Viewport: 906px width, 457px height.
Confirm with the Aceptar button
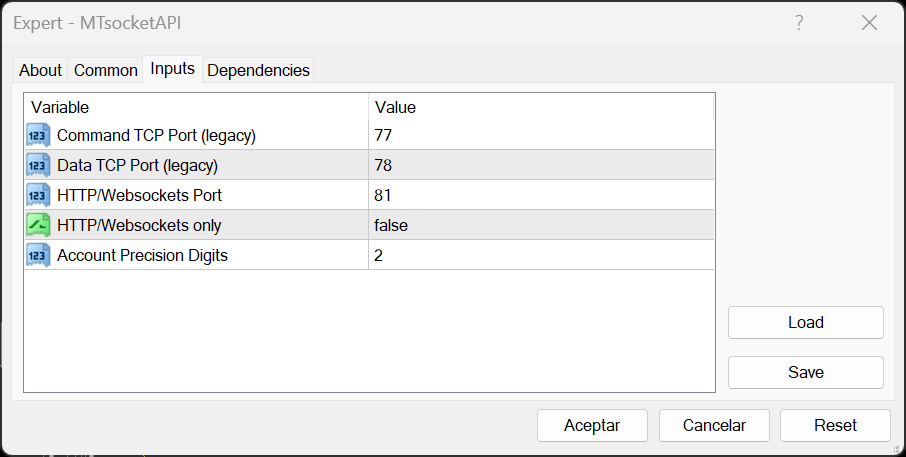[592, 425]
